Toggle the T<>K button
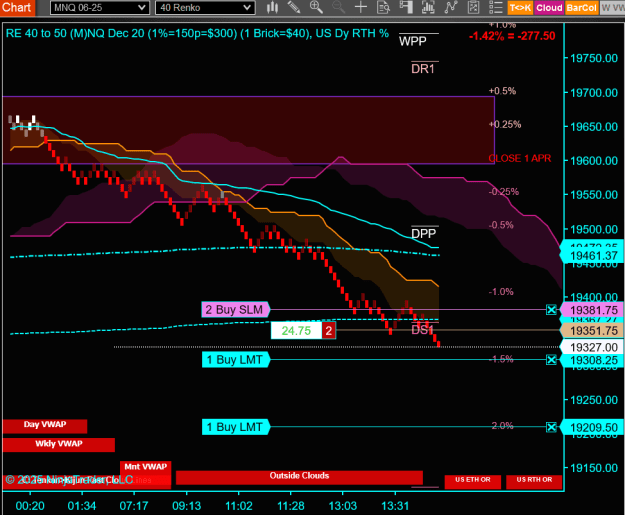625x515 pixels. [520, 8]
